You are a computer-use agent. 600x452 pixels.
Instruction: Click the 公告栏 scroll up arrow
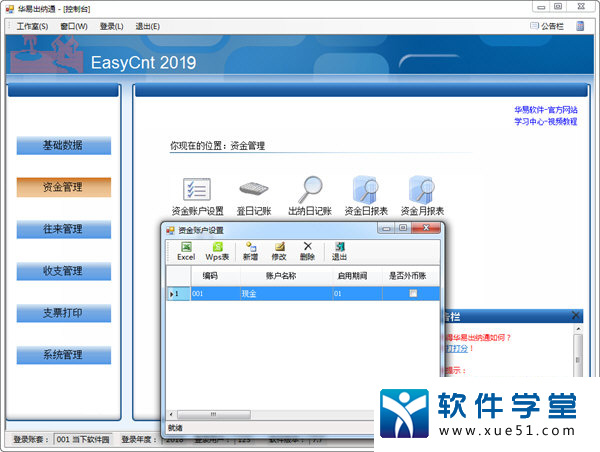click(578, 329)
